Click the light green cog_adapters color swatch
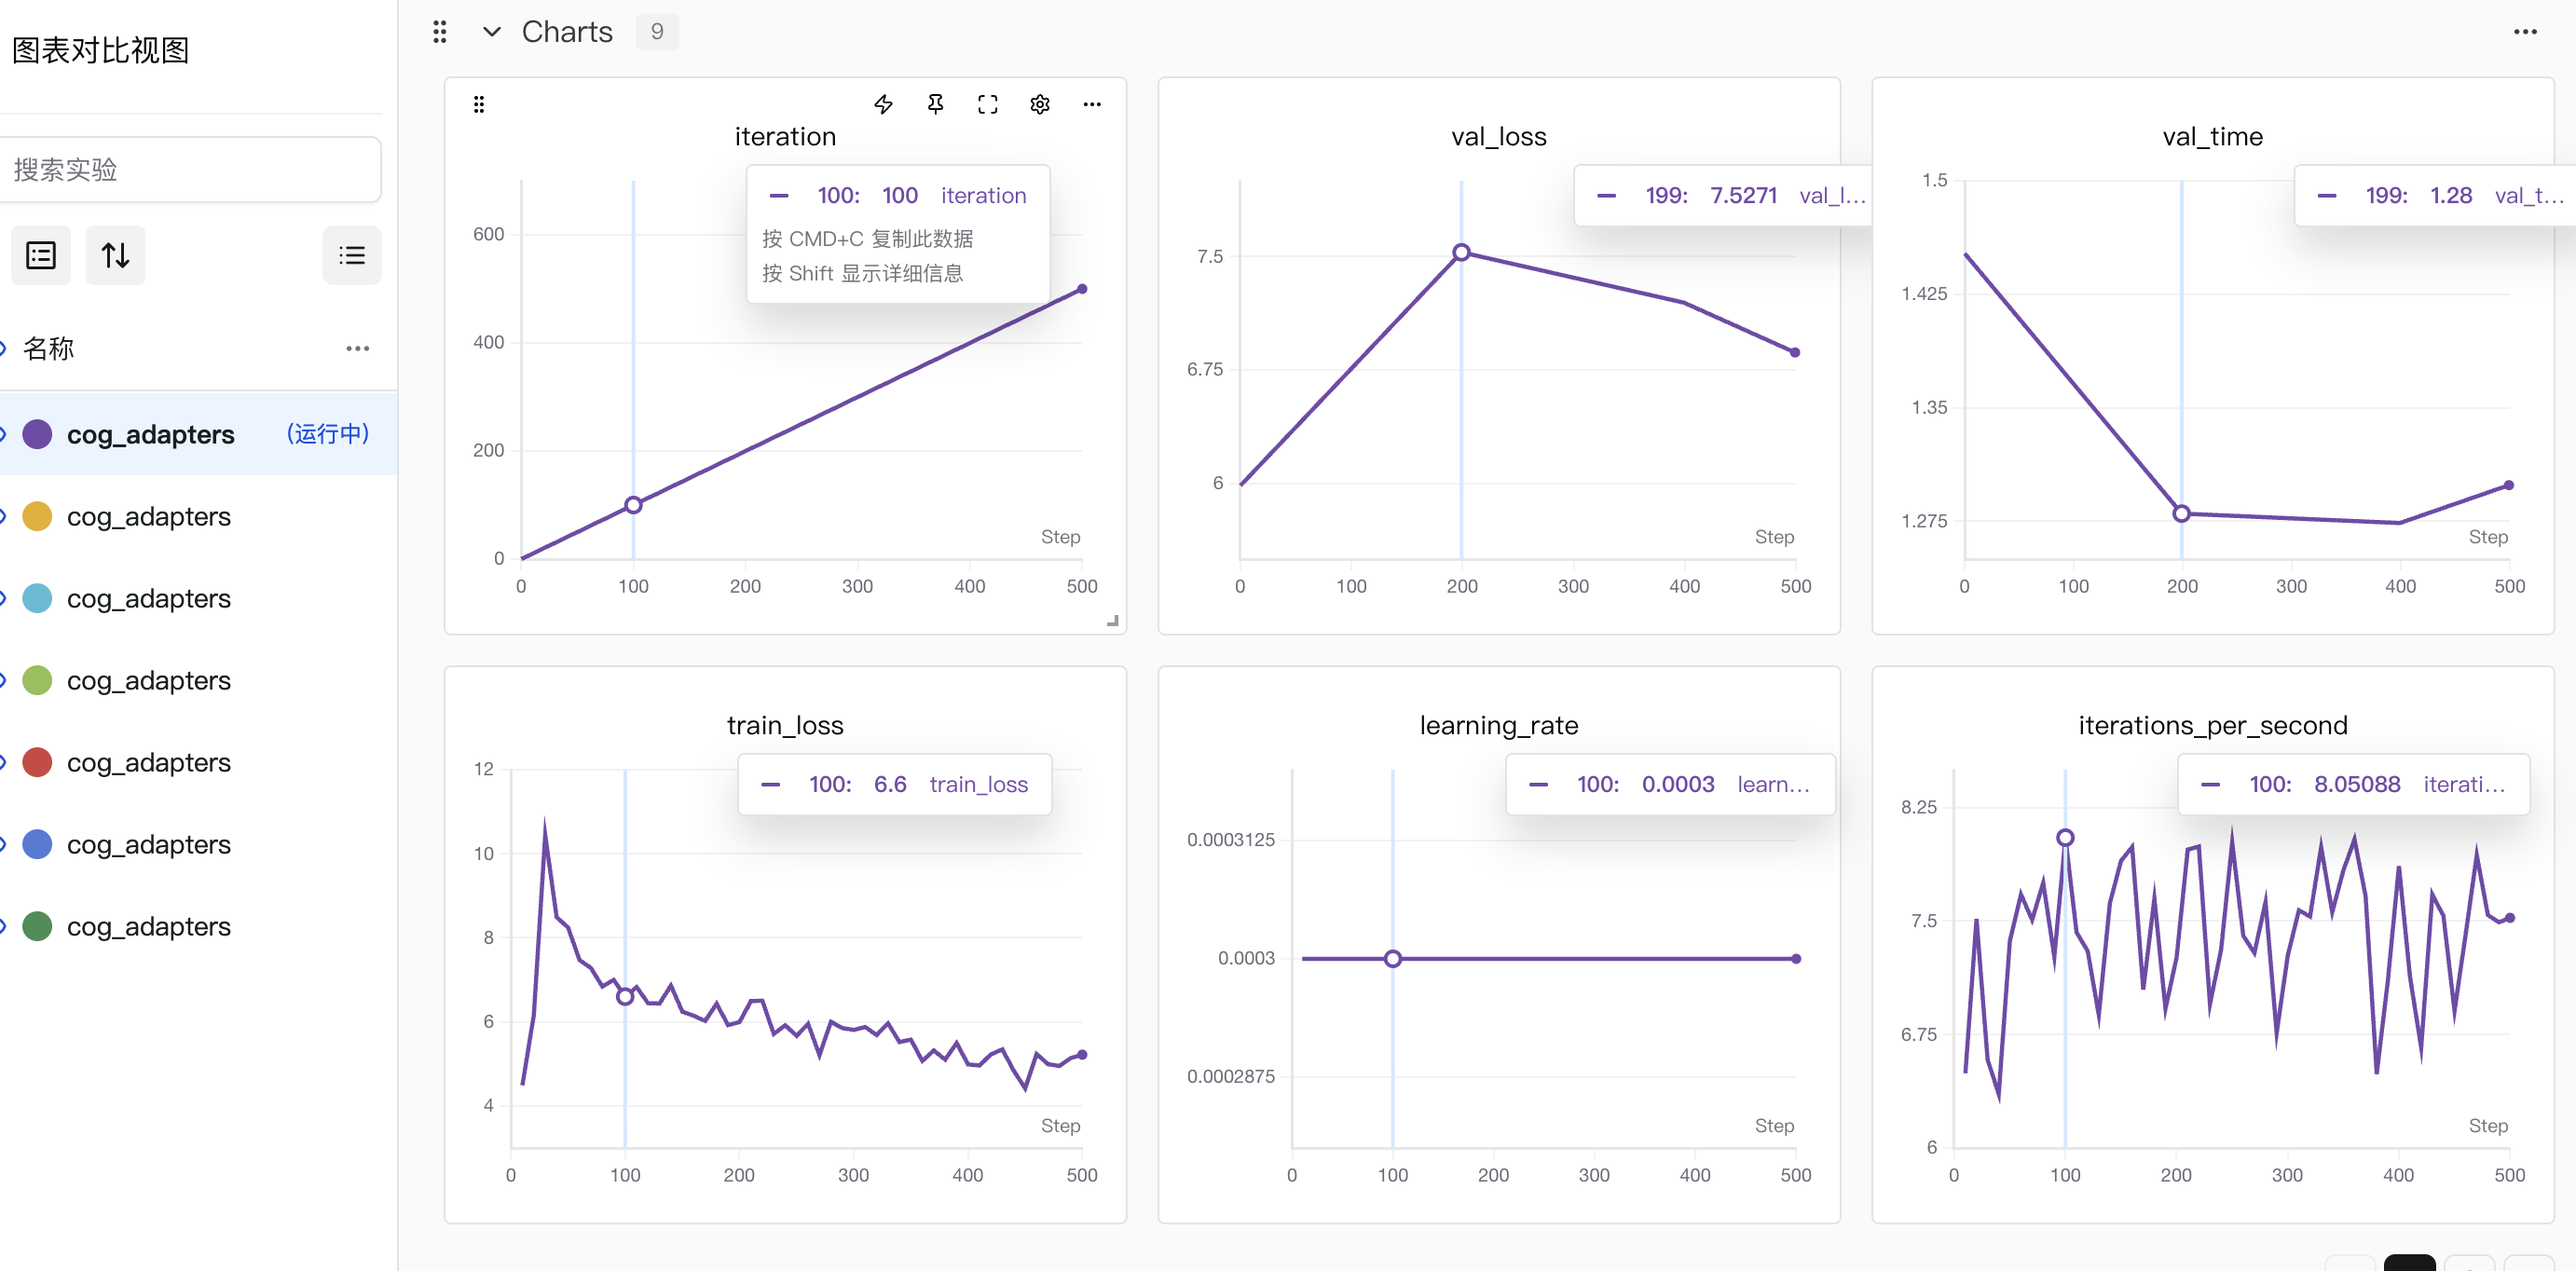The height and width of the screenshot is (1271, 2576). click(x=37, y=680)
